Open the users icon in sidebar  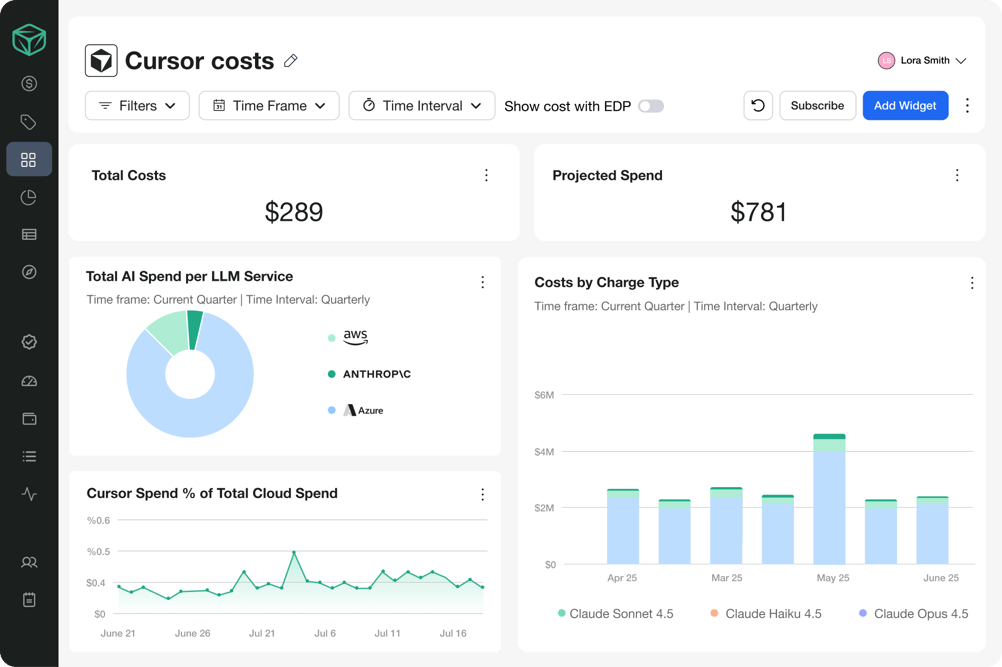[29, 562]
